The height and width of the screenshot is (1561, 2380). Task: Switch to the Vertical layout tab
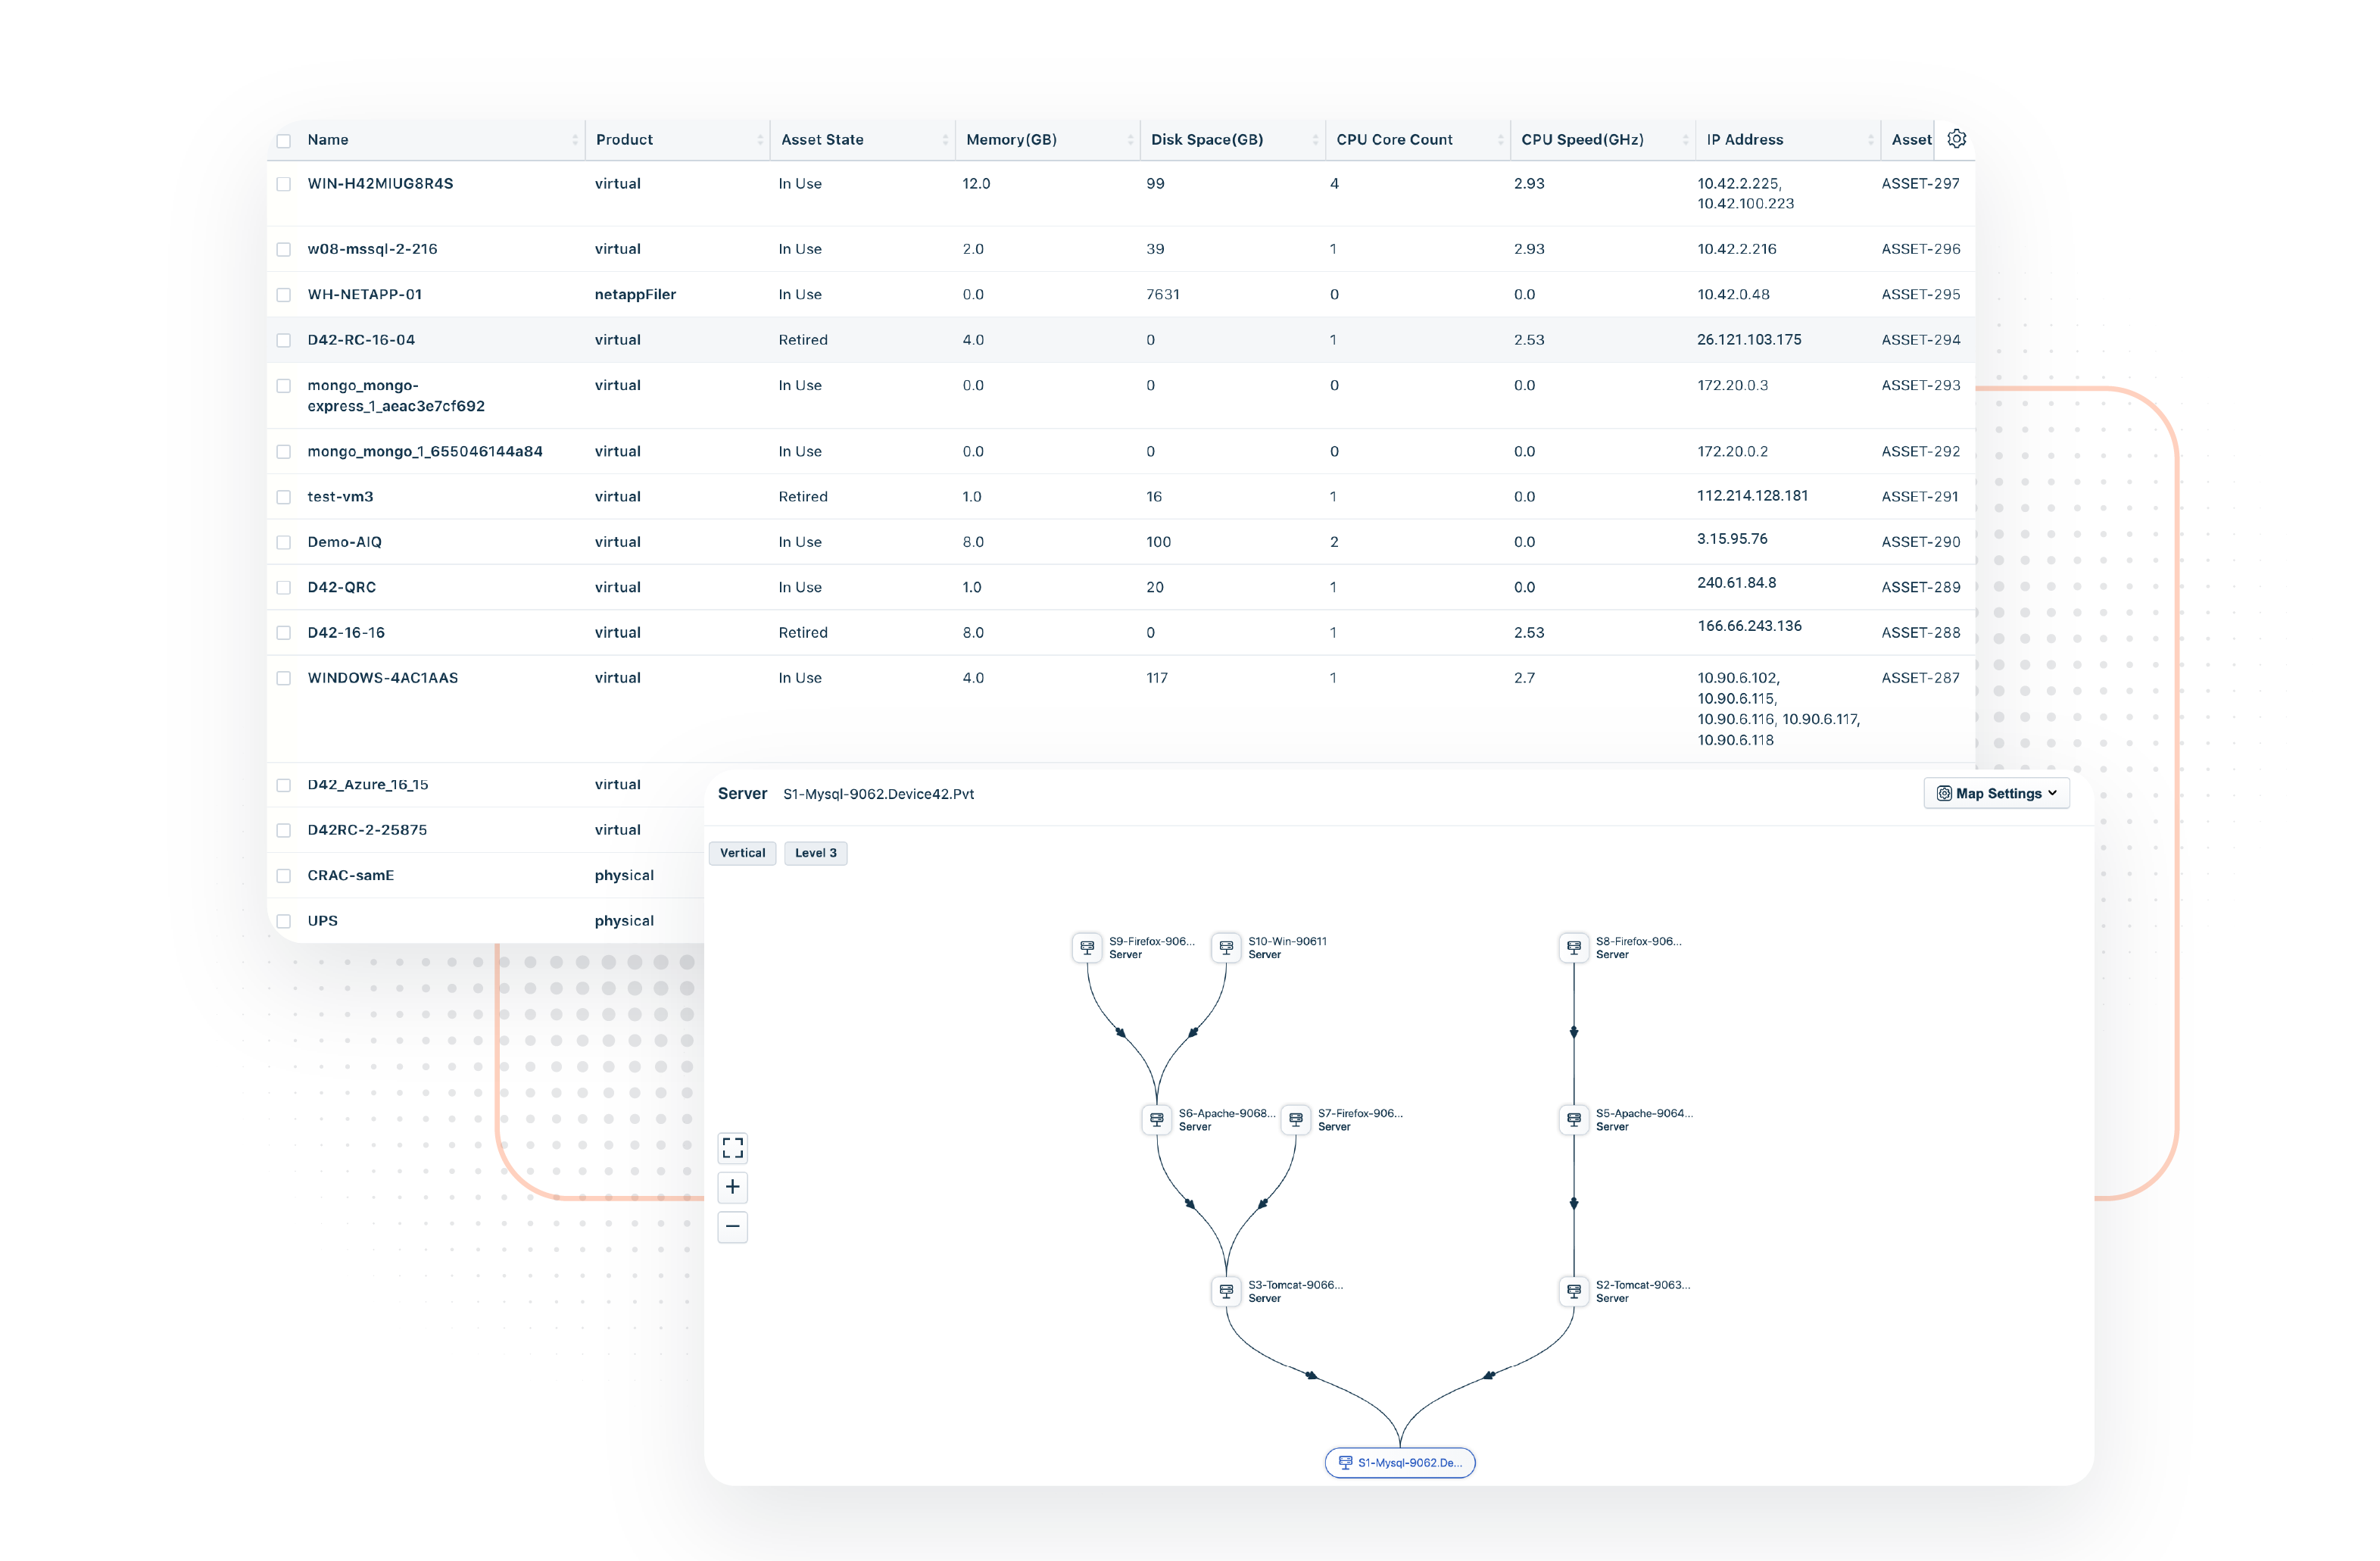(x=742, y=853)
